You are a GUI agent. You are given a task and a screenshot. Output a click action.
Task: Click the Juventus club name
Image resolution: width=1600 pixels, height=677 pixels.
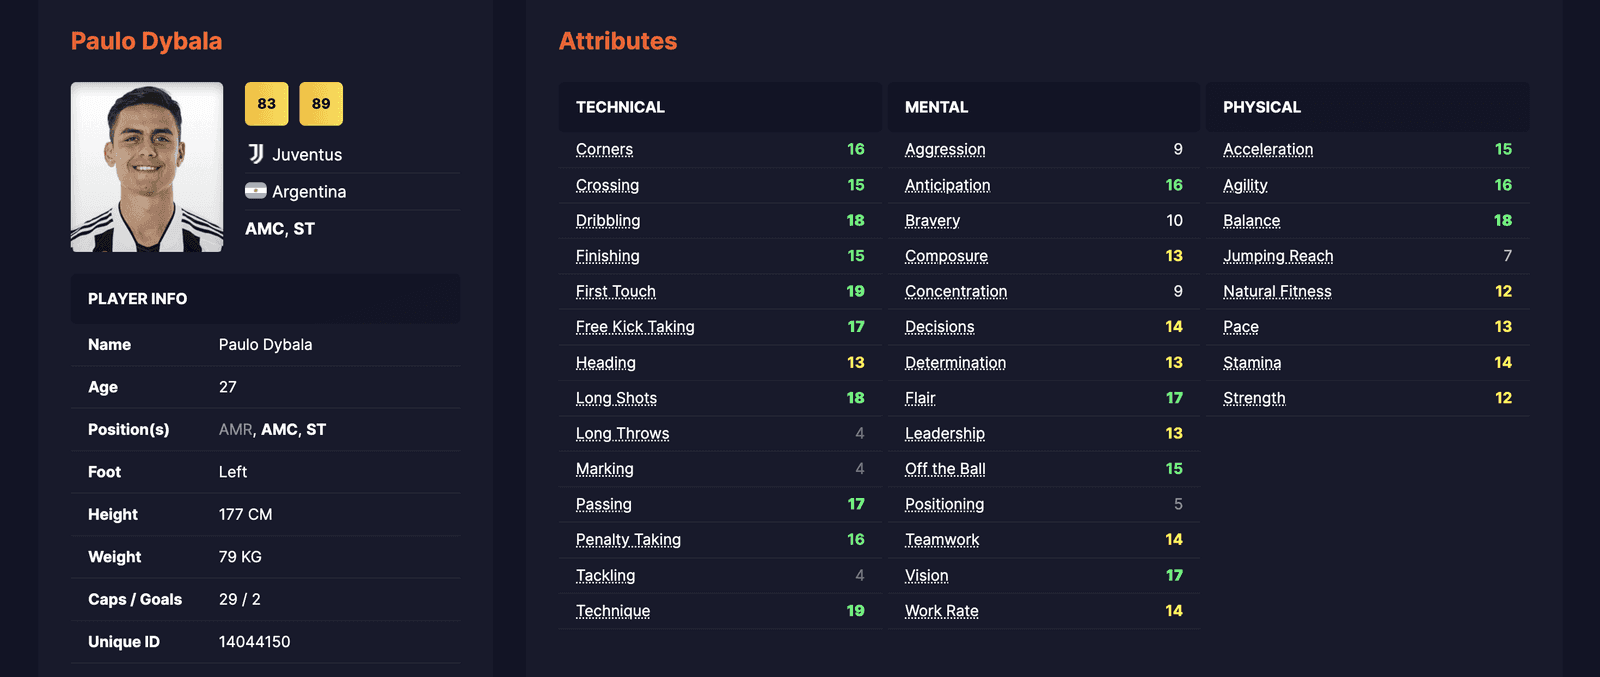click(307, 155)
